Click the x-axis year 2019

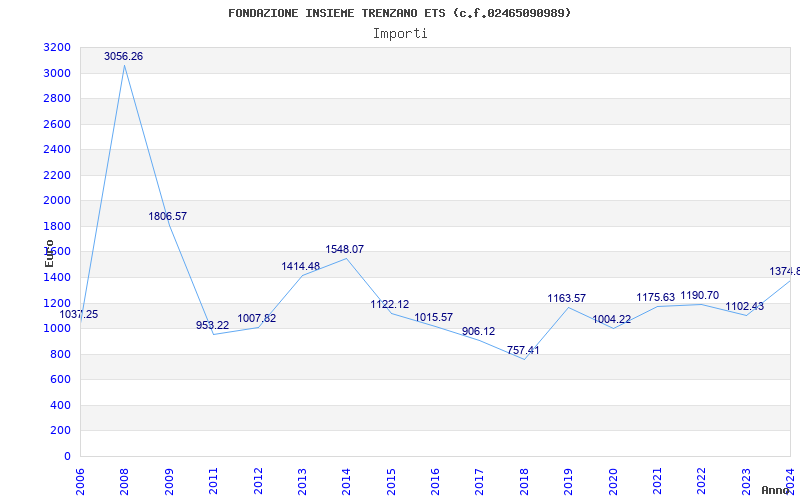coord(569,481)
